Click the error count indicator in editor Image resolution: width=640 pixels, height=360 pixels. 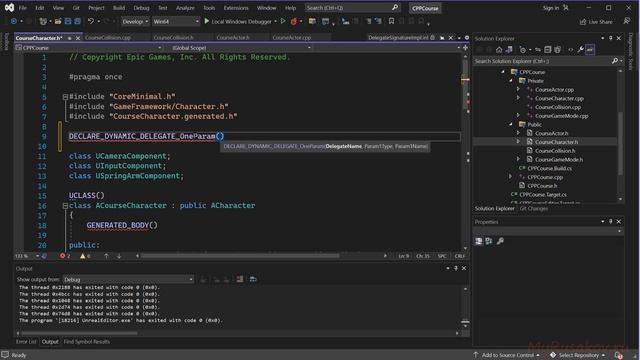[x=64, y=256]
